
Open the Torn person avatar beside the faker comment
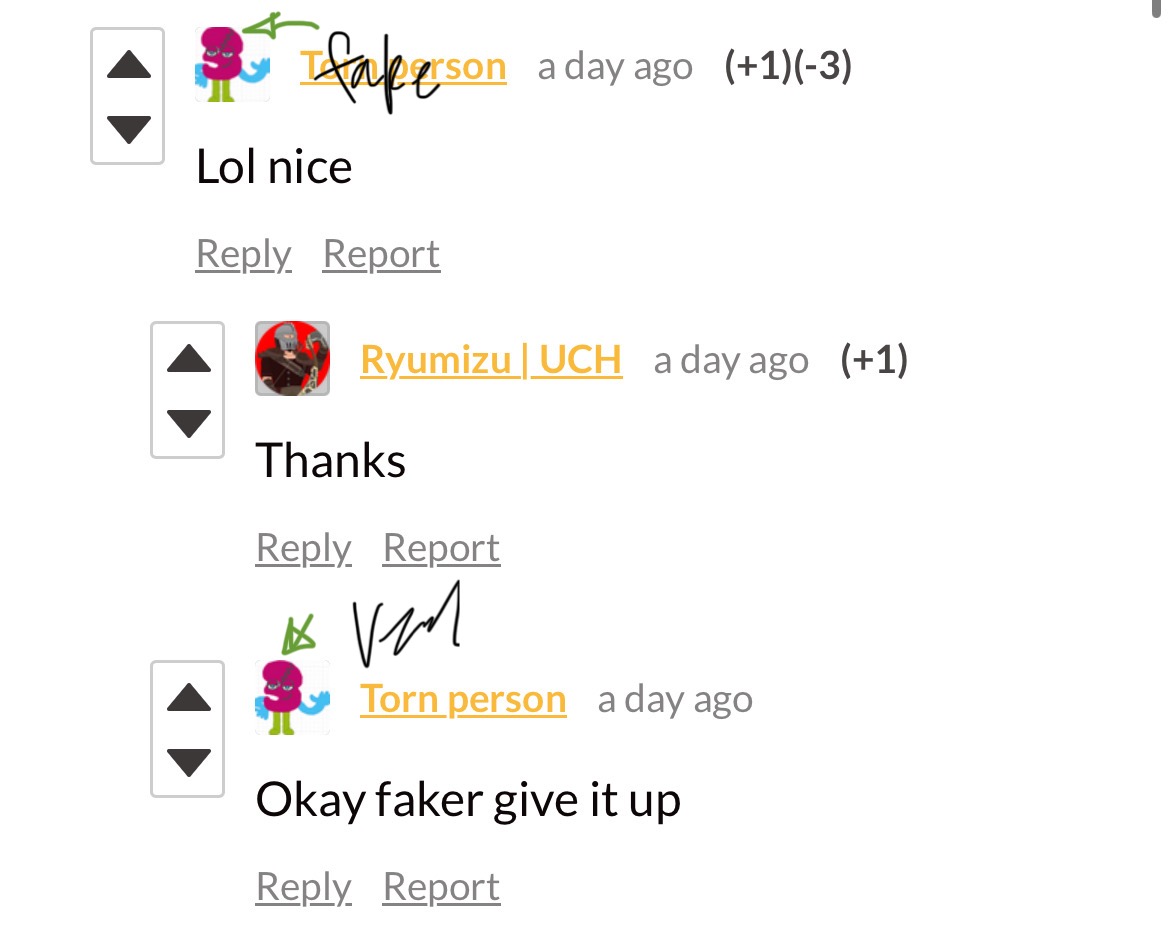pos(292,698)
